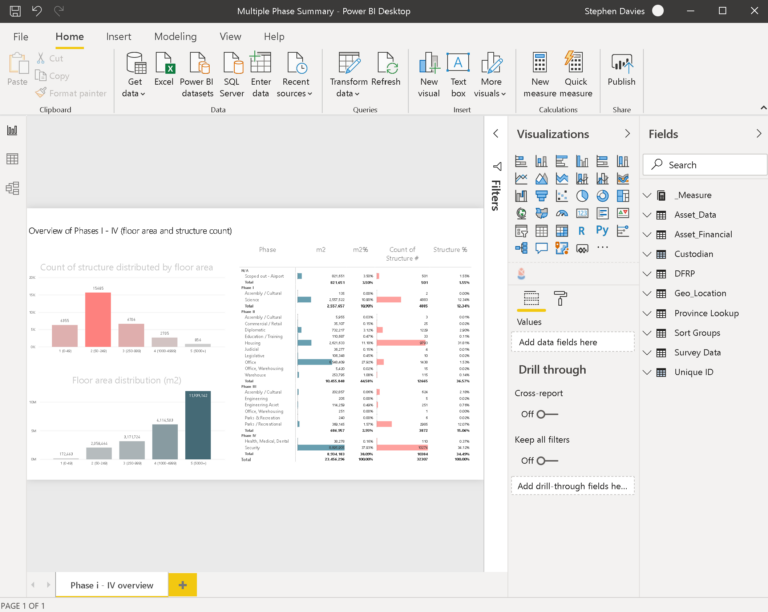Select the Python visual icon
This screenshot has height=612, width=768.
(601, 230)
